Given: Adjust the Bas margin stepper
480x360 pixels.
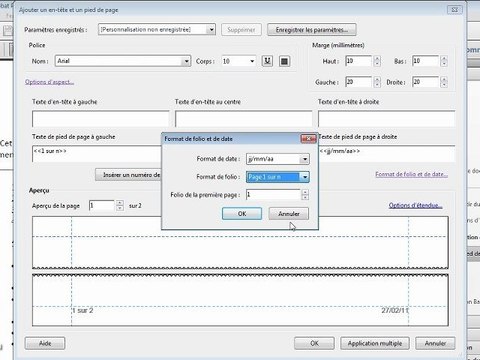Looking at the screenshot, I should (x=444, y=61).
